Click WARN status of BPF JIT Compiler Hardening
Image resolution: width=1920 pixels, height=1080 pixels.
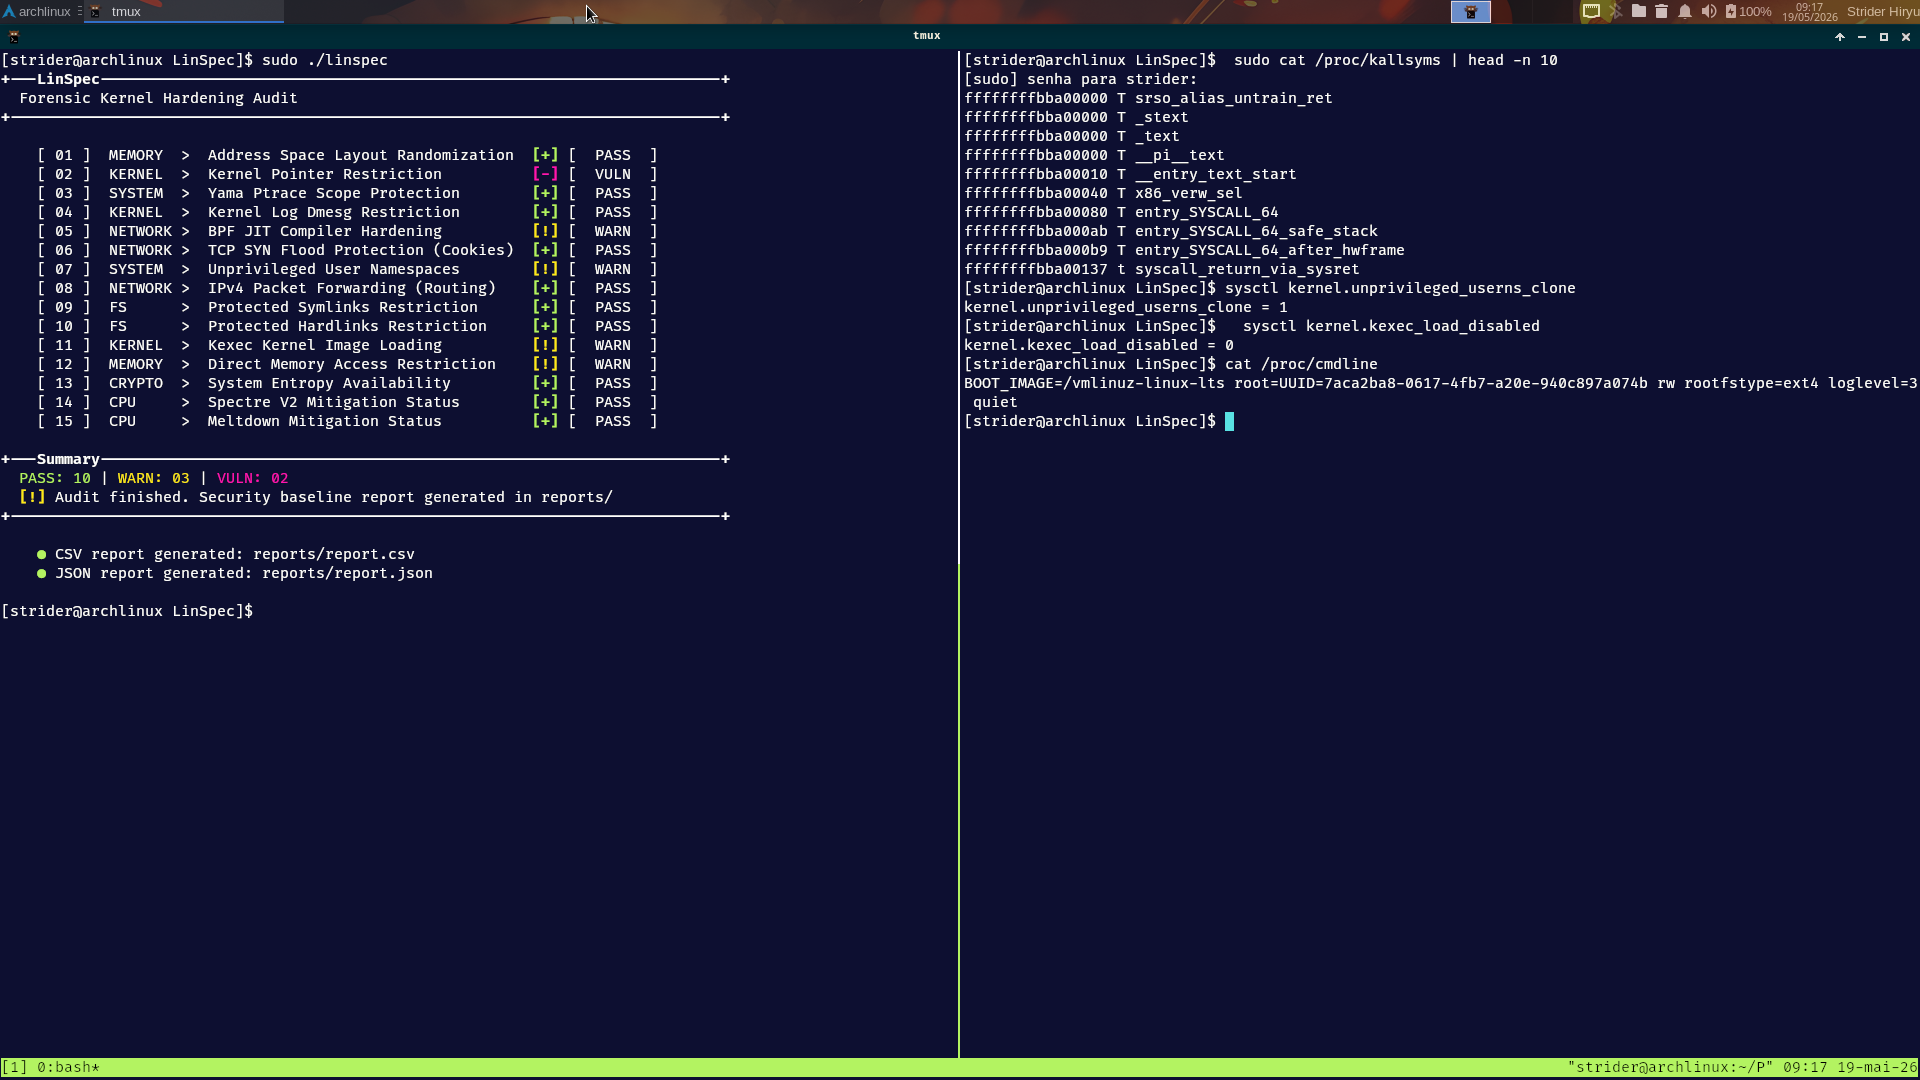(x=613, y=231)
